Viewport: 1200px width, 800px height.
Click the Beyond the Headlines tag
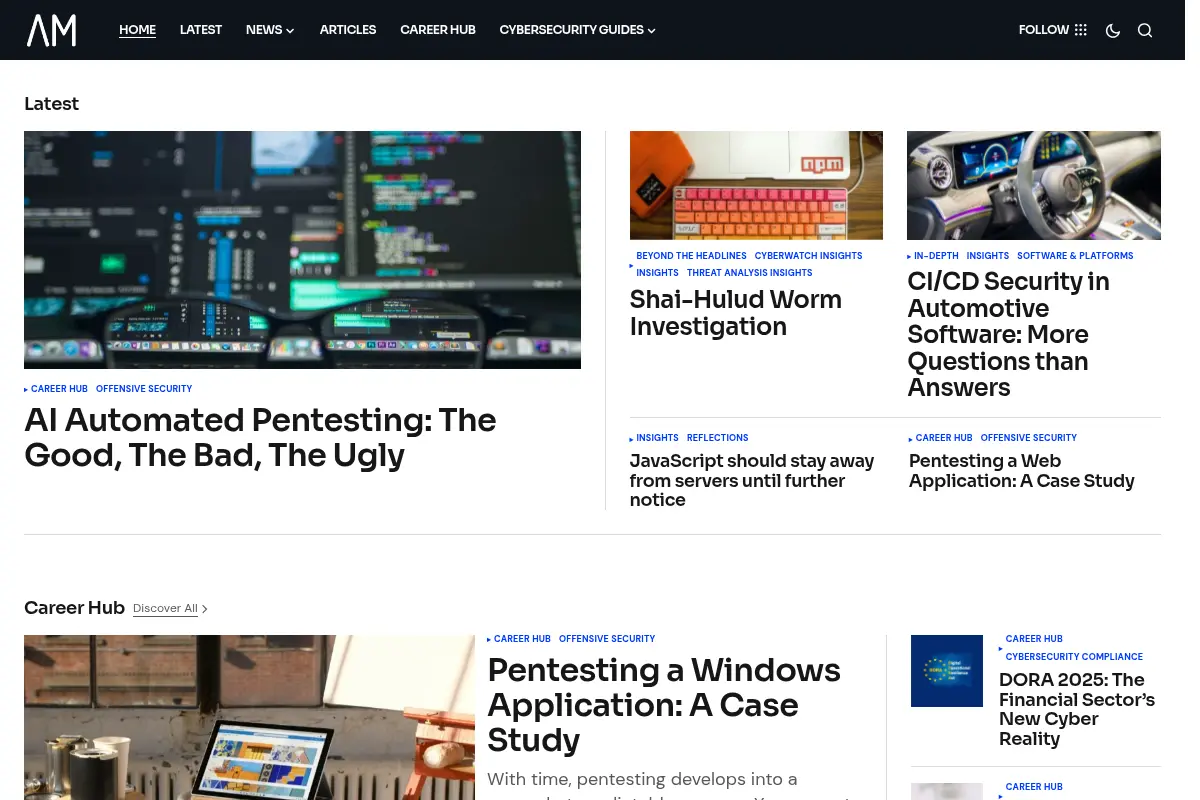pos(691,256)
